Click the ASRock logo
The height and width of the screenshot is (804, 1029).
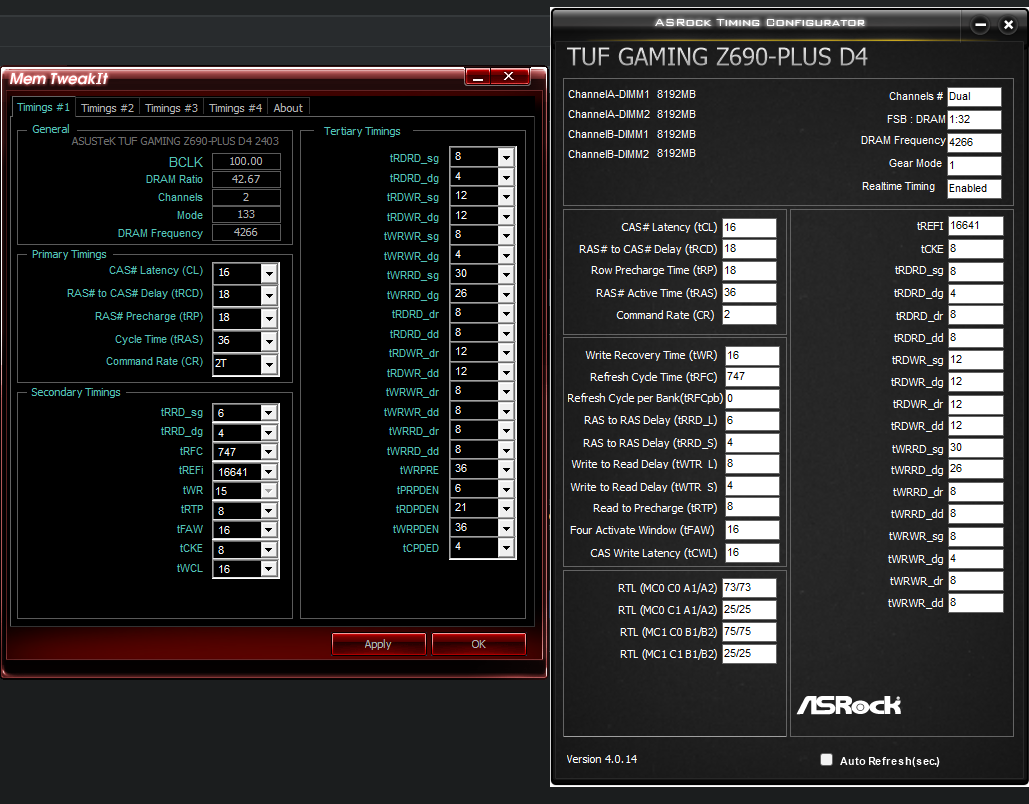849,706
